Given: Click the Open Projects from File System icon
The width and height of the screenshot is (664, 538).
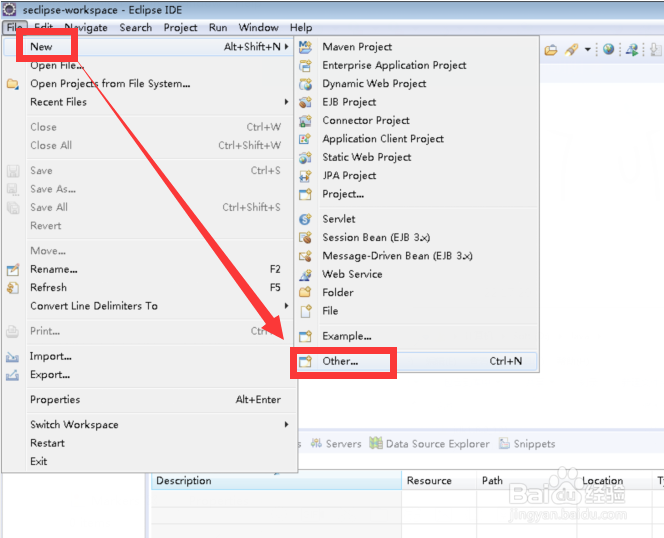Looking at the screenshot, I should click(13, 84).
